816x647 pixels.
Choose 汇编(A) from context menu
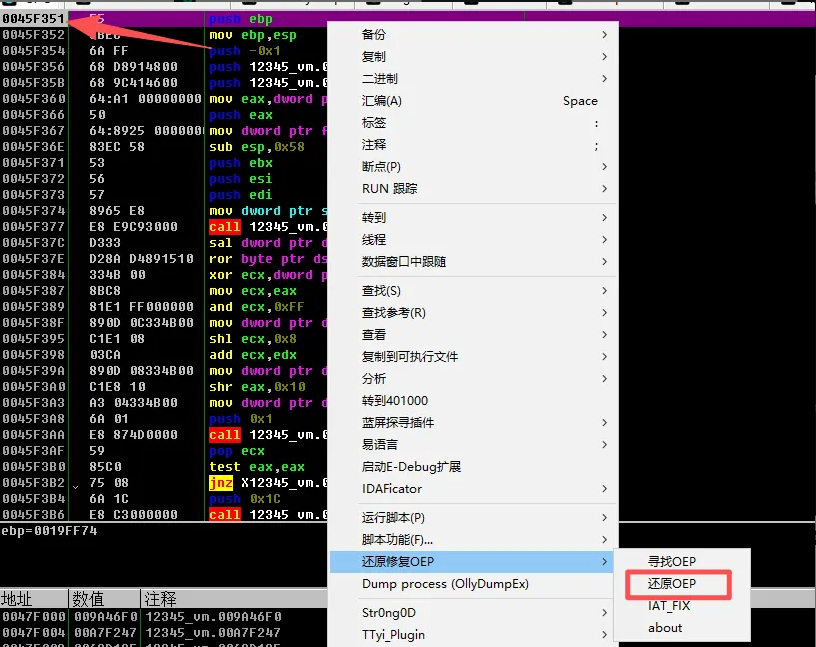[x=473, y=100]
